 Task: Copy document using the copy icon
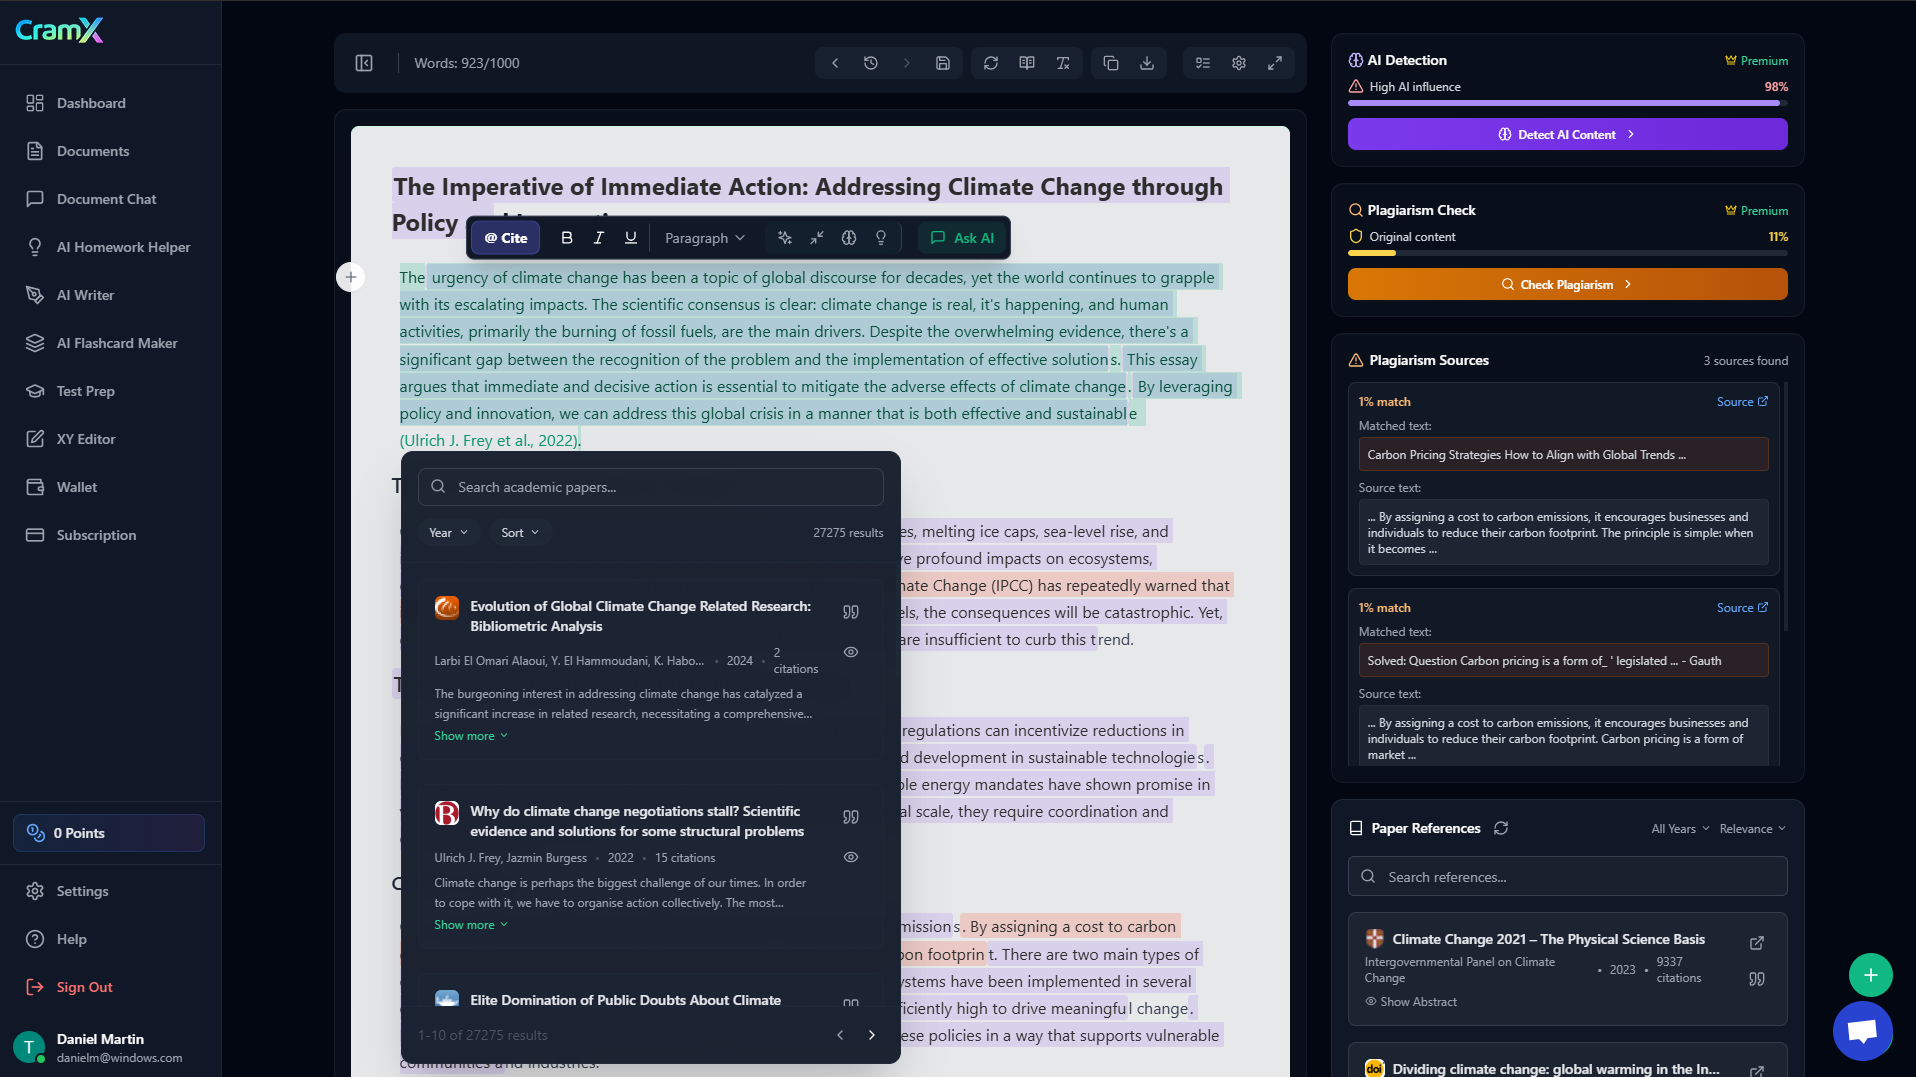point(1109,62)
